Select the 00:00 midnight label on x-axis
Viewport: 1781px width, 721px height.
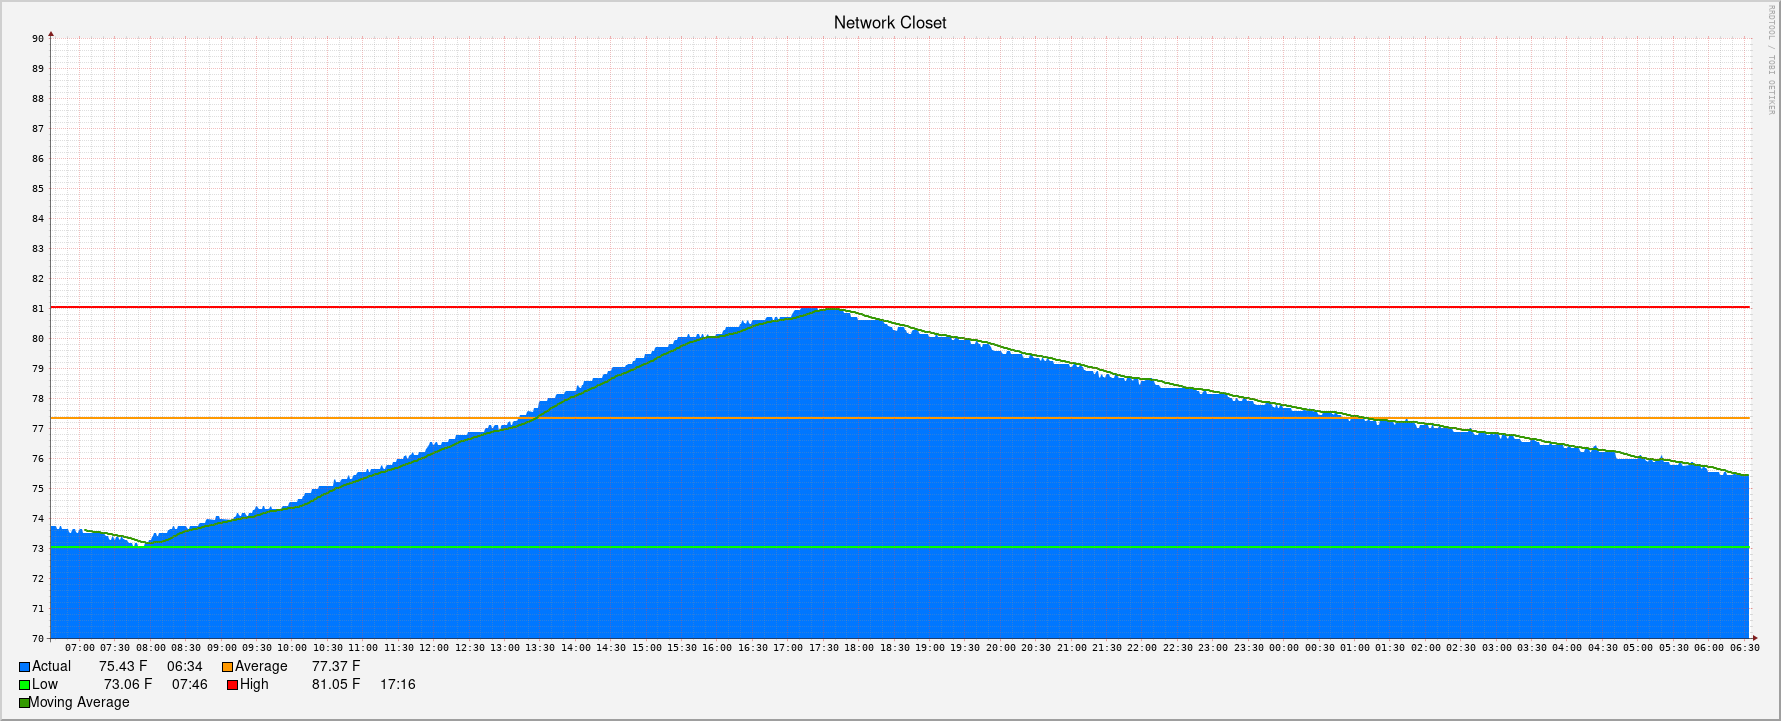pos(1284,648)
